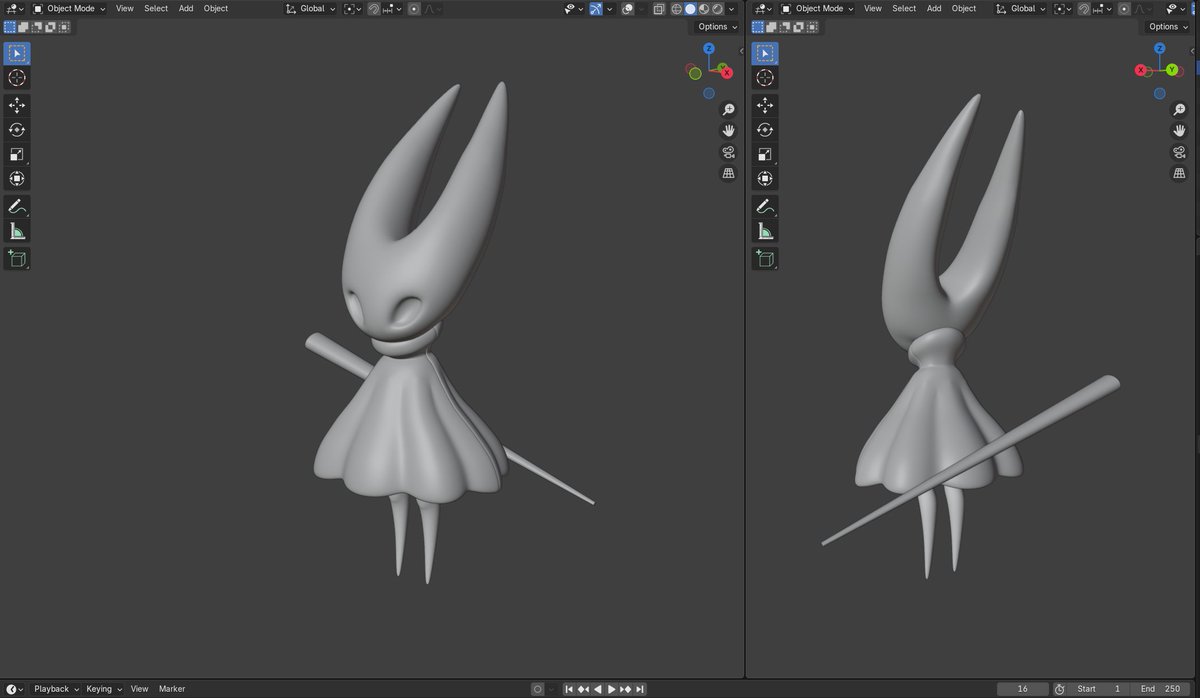This screenshot has width=1200, height=698.
Task: Switch to solid shading in left viewport
Action: tap(690, 8)
